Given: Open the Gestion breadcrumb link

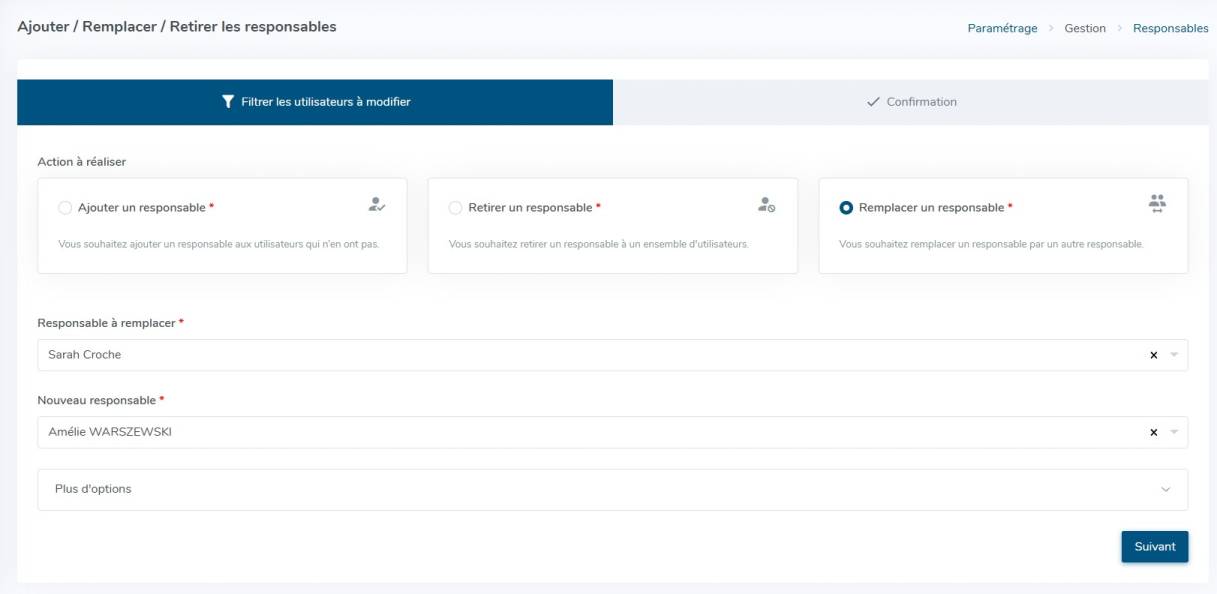Looking at the screenshot, I should [x=1085, y=28].
